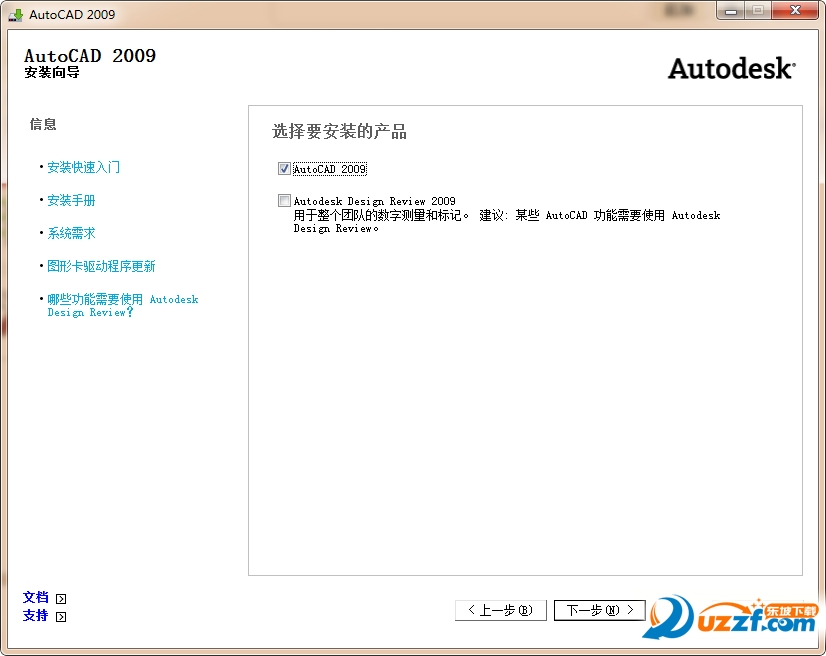Expand the 支持 section
Screen dimensions: 826x656
tap(35, 615)
